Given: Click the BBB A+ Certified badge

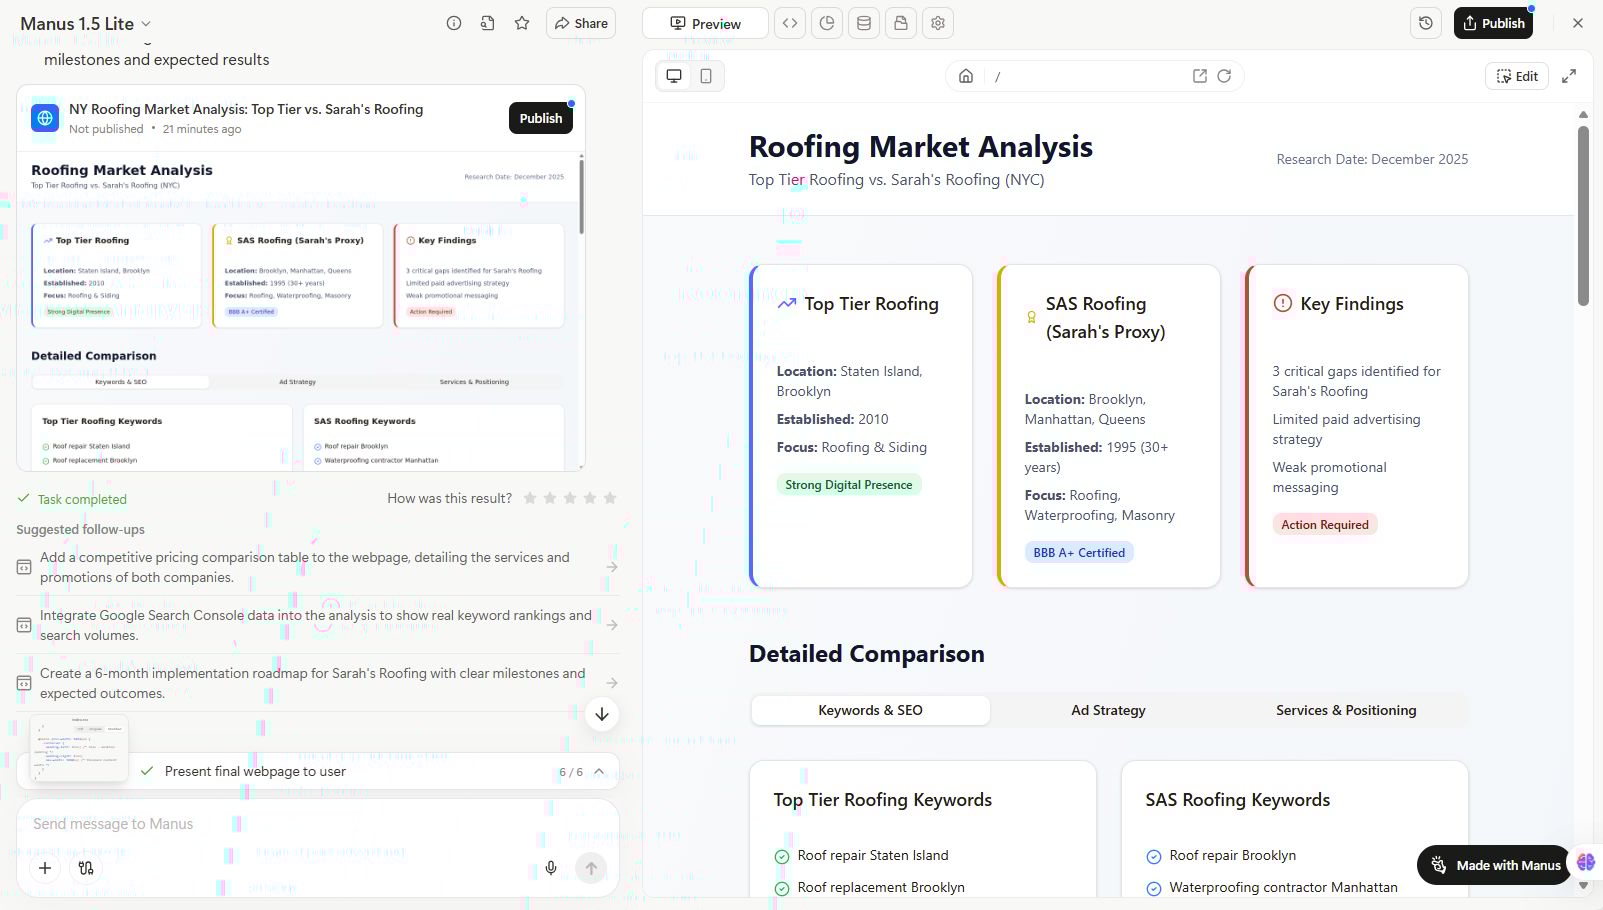Looking at the screenshot, I should point(1079,553).
